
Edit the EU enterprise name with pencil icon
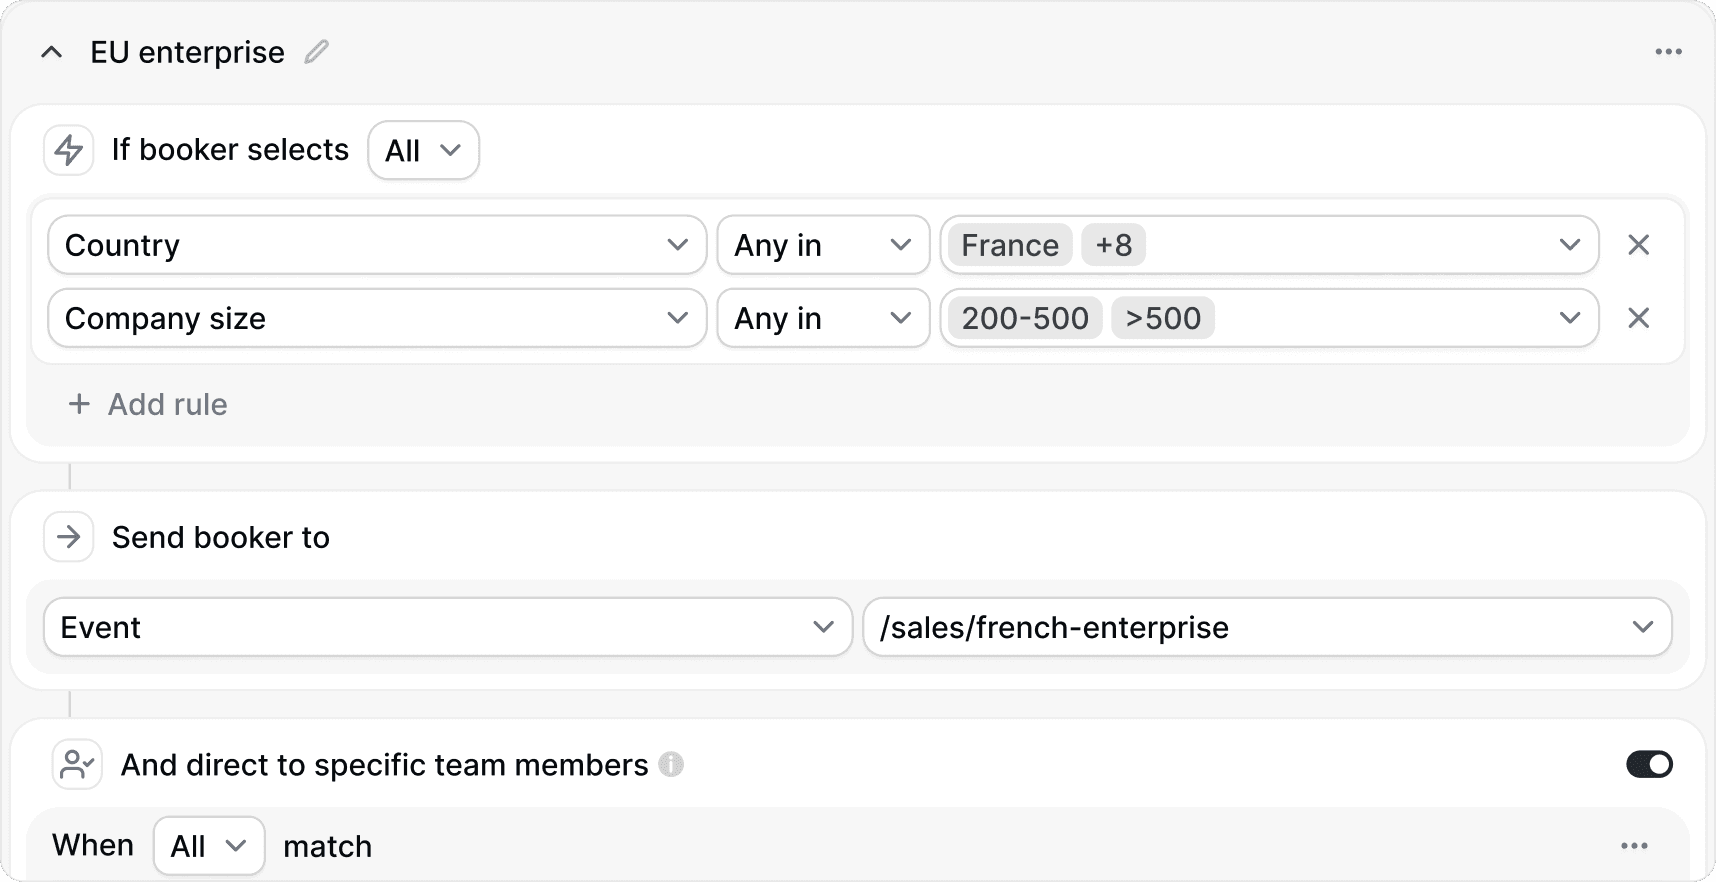317,52
